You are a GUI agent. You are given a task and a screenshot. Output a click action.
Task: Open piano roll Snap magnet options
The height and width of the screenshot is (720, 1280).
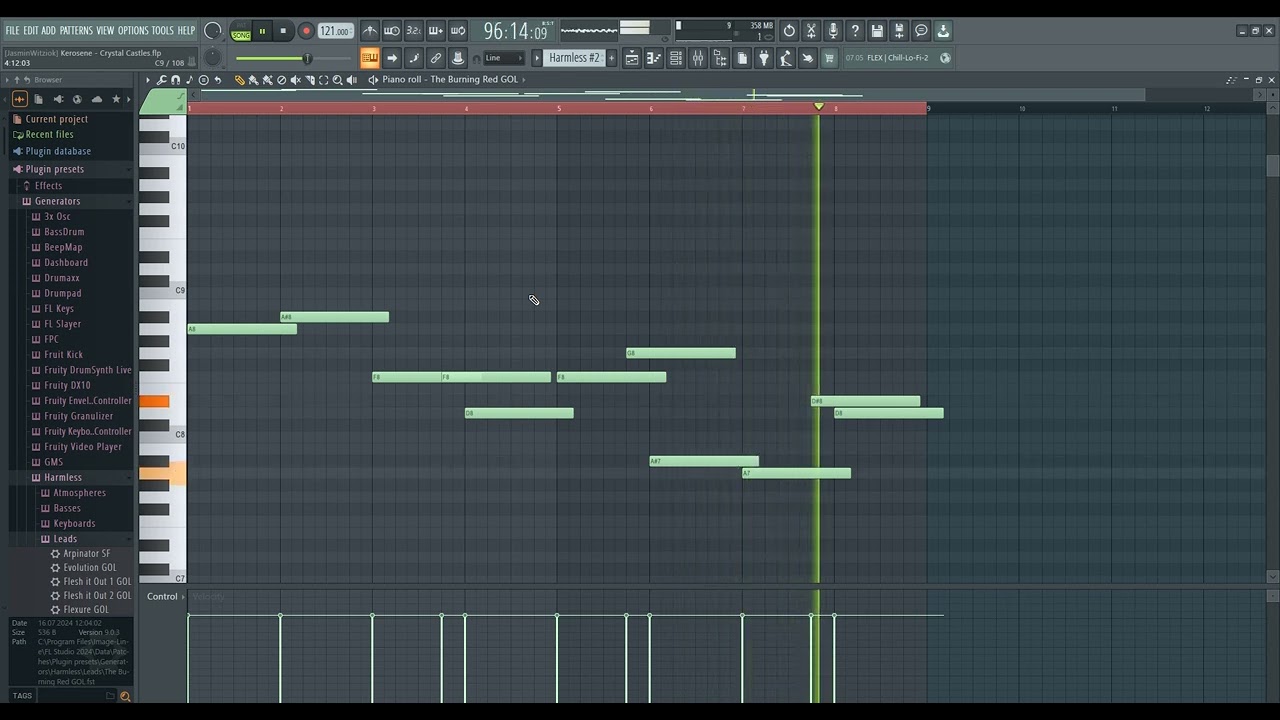[175, 80]
